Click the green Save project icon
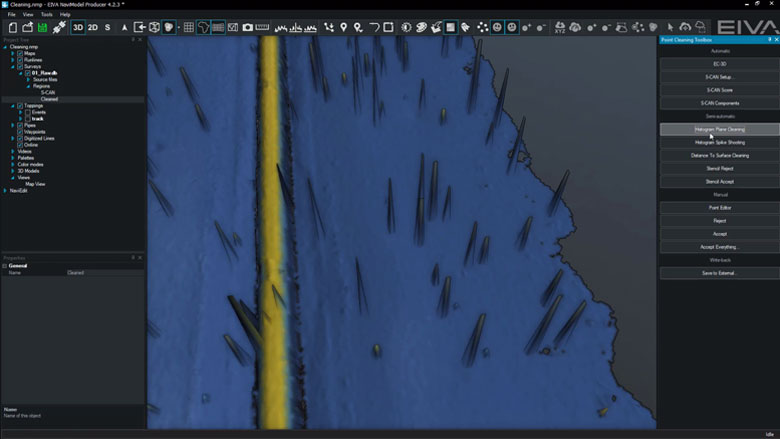Viewport: 780px width, 439px height. 42,27
